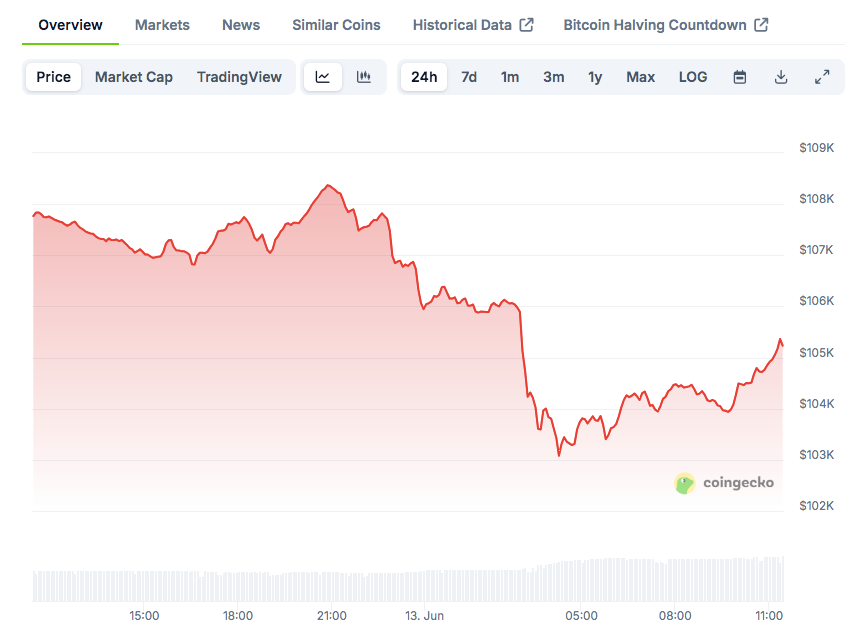Click the price line peak near 21:00

click(327, 186)
